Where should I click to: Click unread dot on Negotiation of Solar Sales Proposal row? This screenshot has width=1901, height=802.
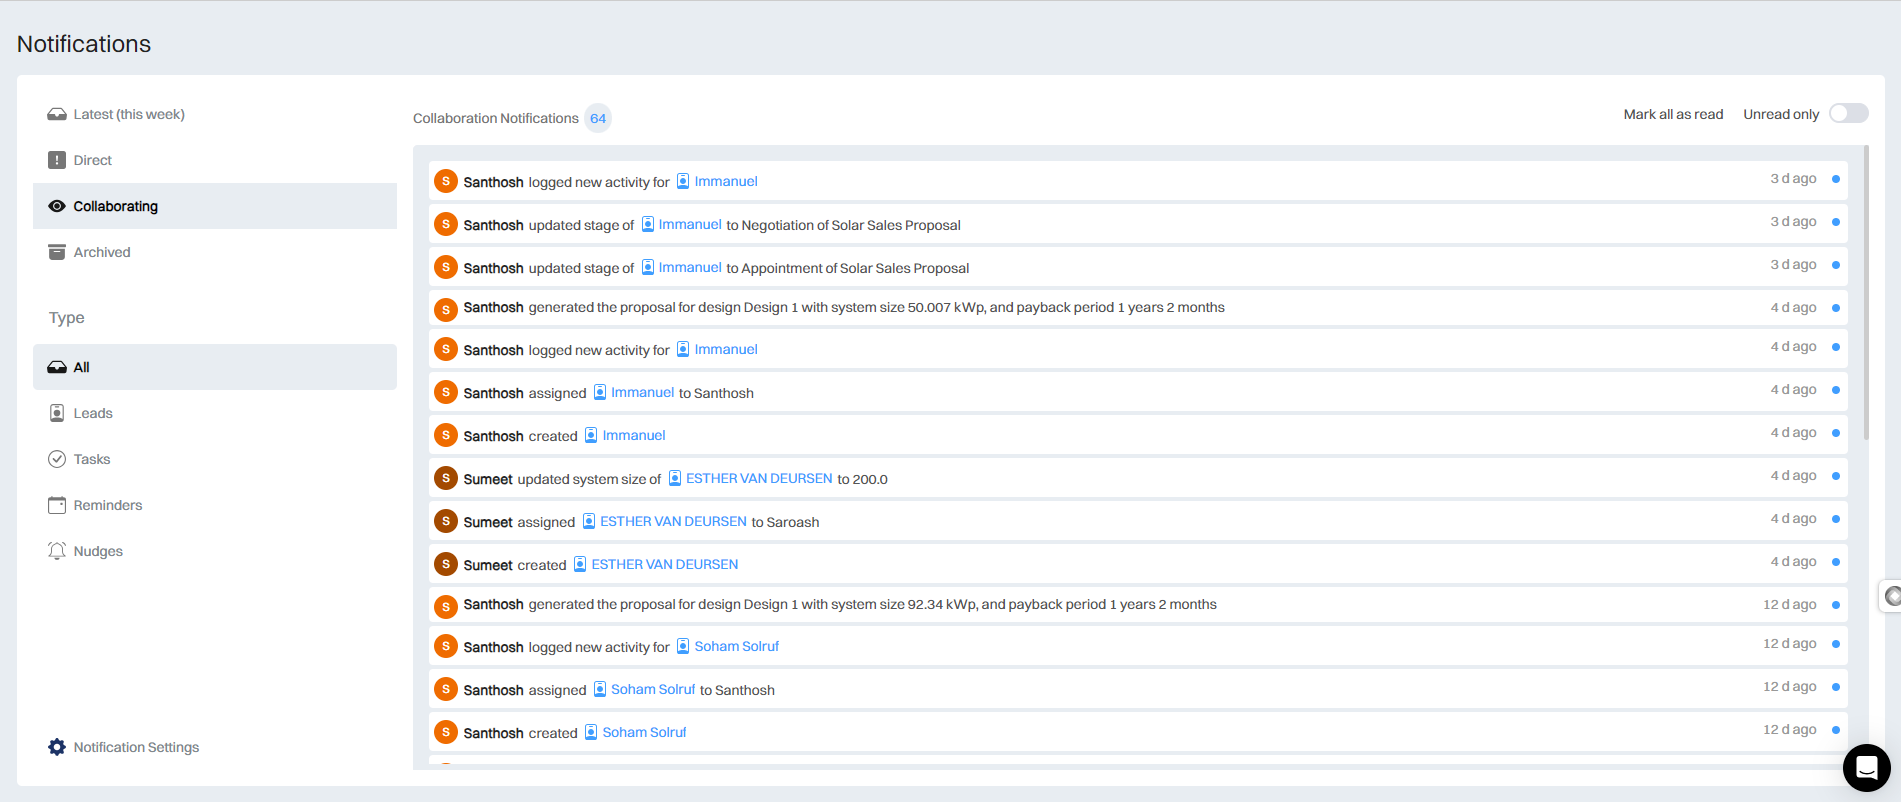[x=1836, y=222]
